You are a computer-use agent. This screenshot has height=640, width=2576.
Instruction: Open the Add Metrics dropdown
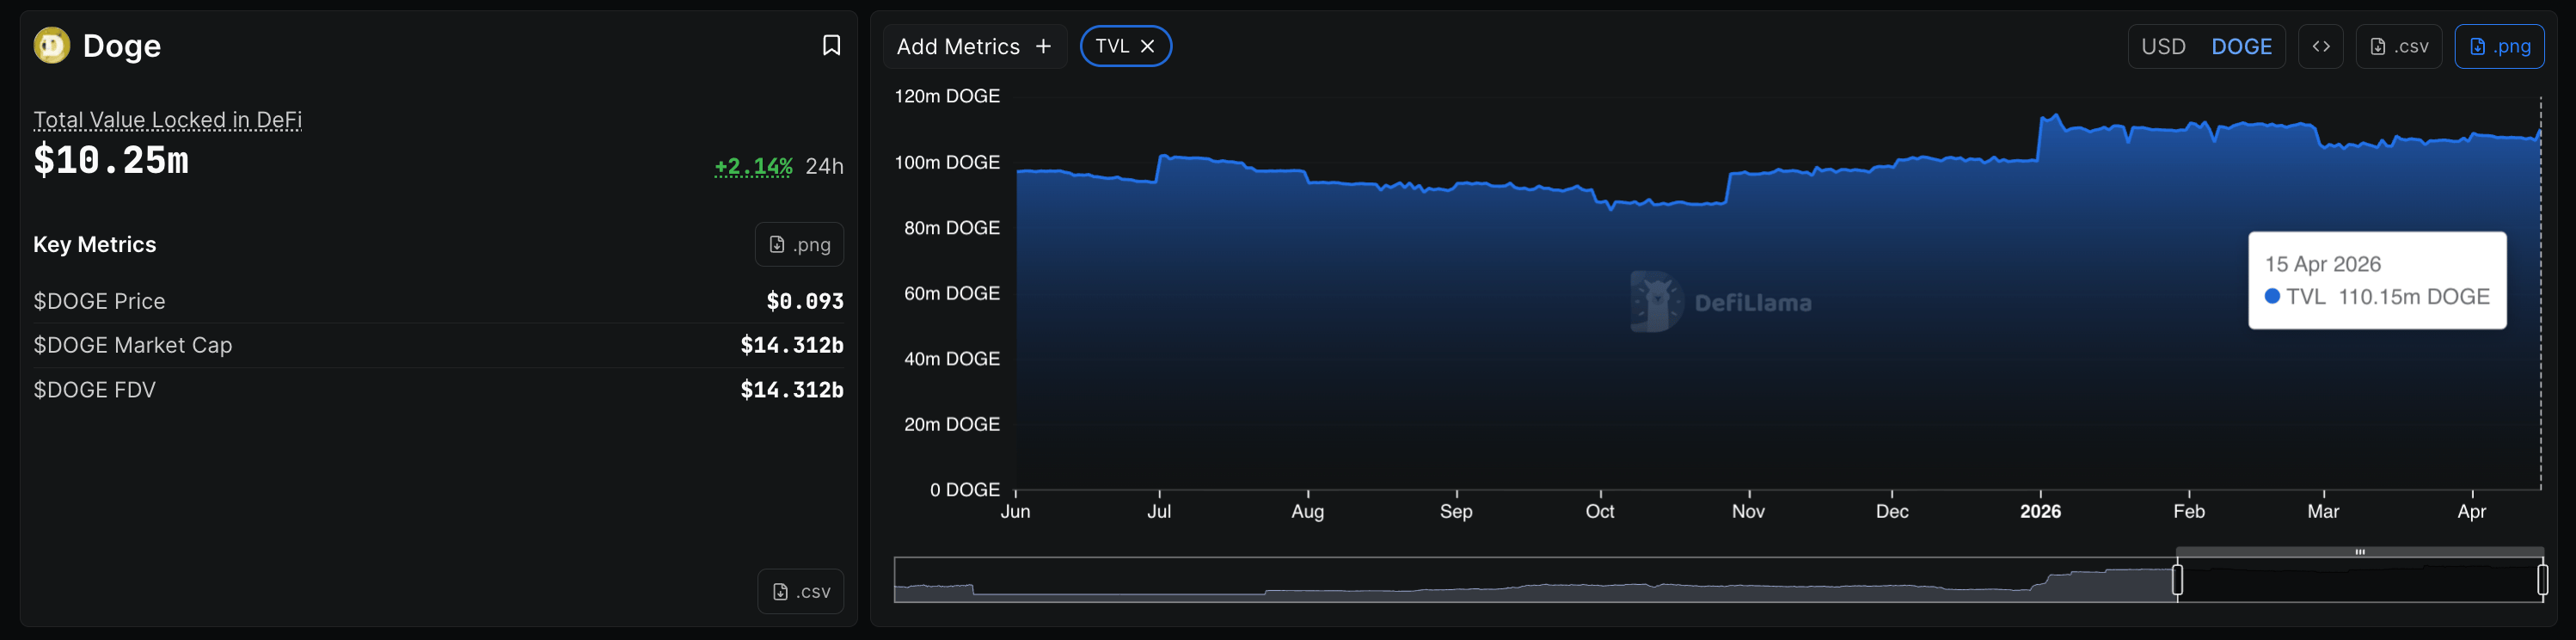(x=973, y=46)
